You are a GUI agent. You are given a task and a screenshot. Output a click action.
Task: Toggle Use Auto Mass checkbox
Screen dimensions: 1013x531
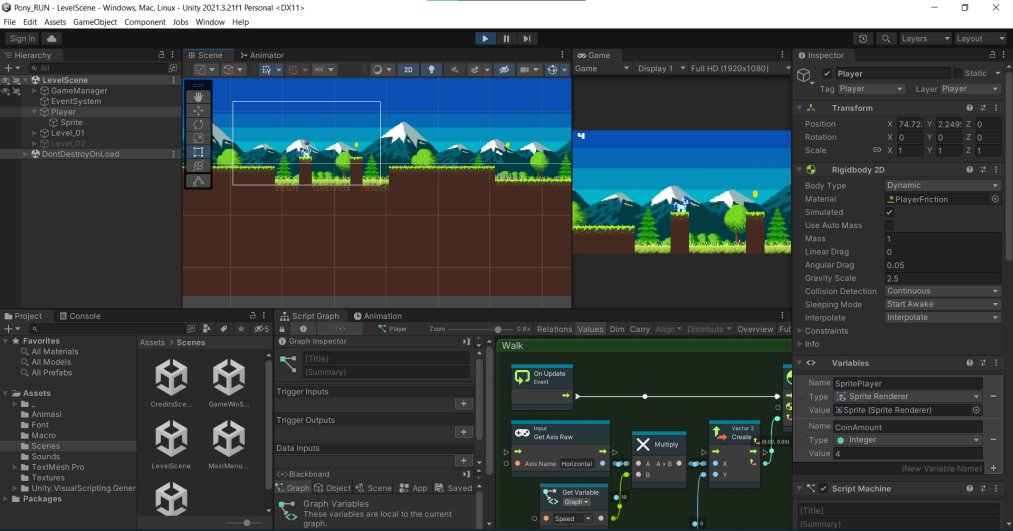[890, 225]
